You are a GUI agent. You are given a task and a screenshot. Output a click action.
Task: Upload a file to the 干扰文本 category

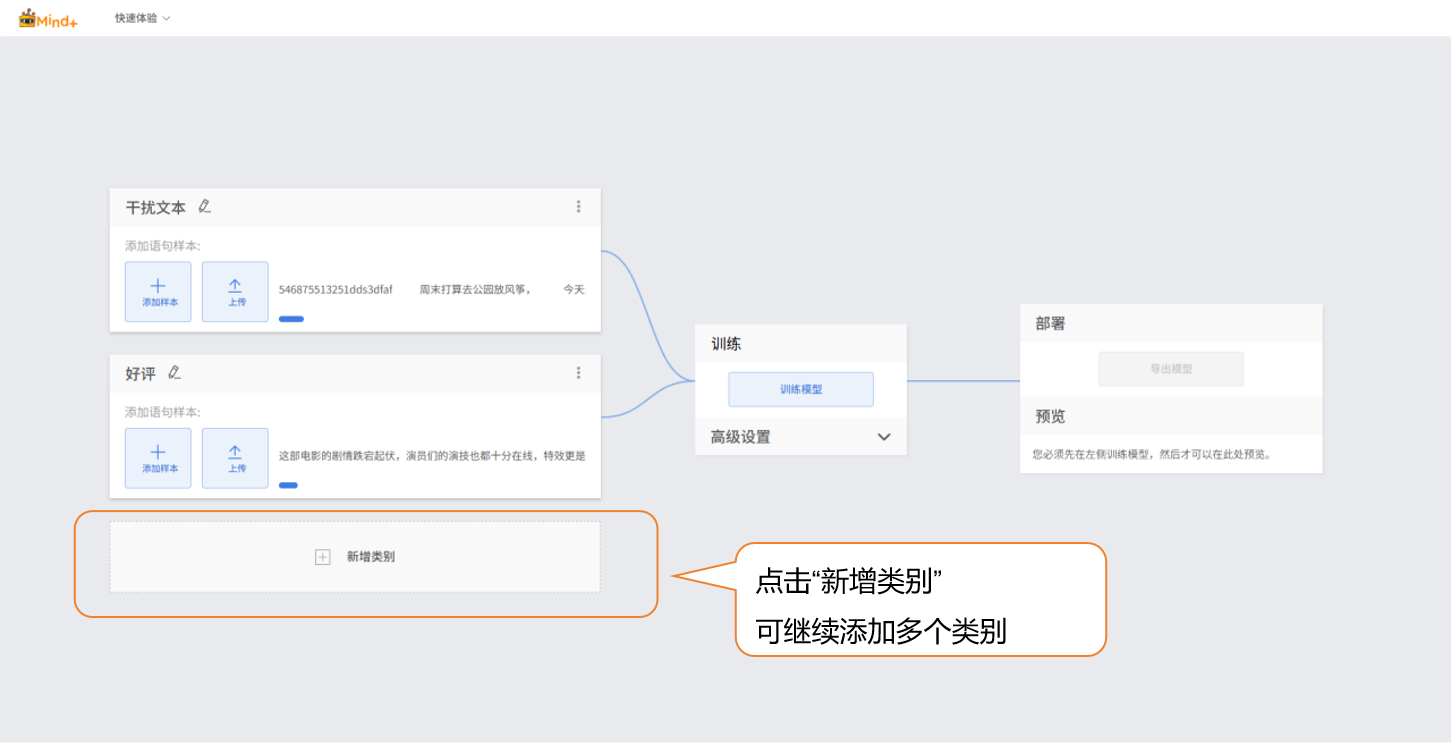tap(235, 292)
